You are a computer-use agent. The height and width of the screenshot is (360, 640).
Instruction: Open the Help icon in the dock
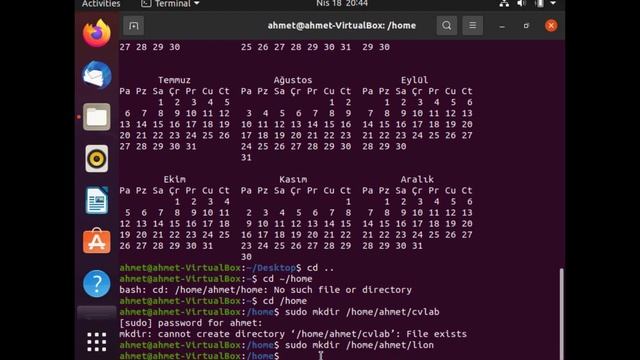(97, 283)
